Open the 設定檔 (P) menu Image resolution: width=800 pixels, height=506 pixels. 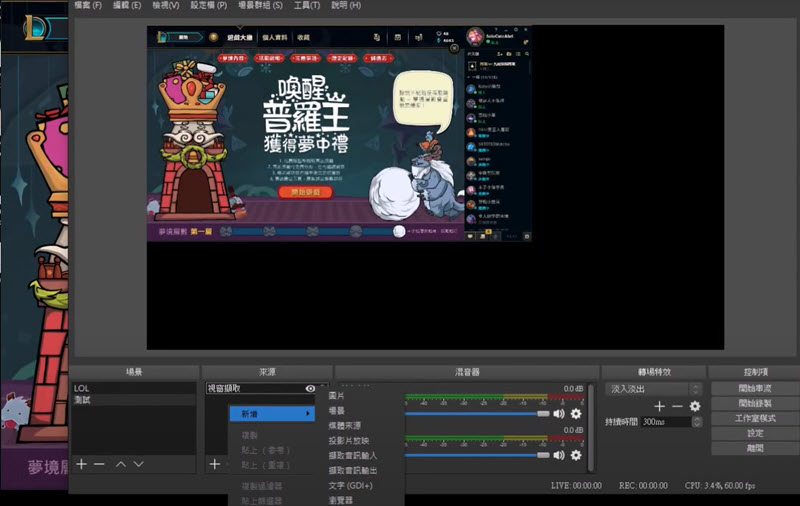point(209,5)
